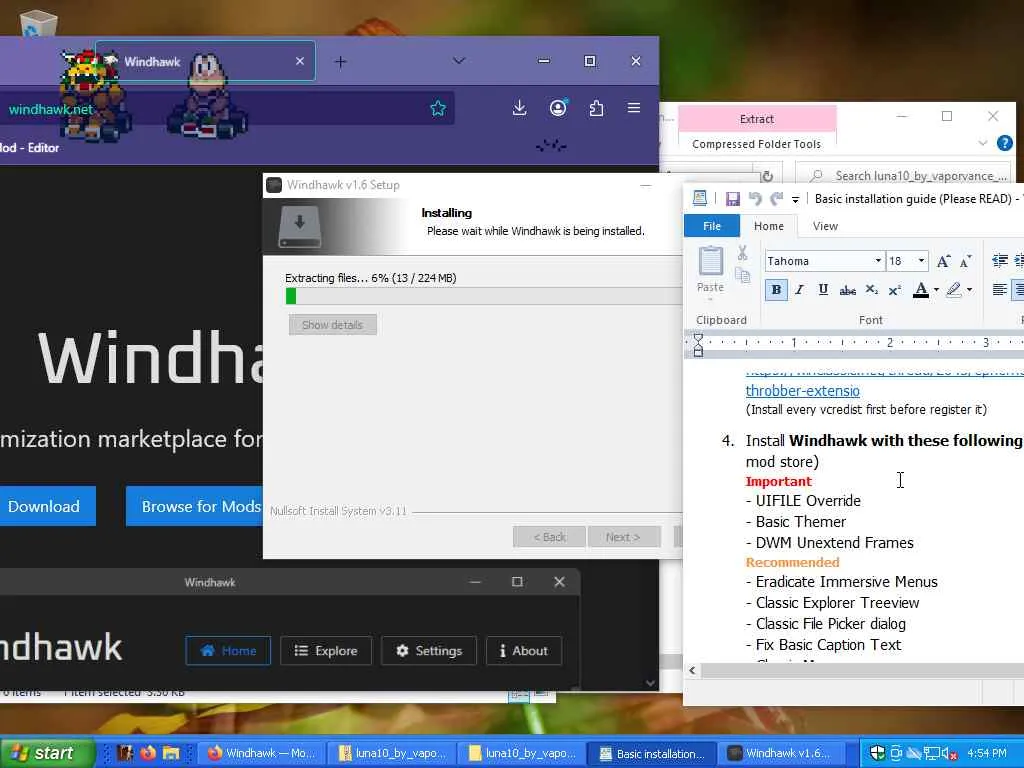The width and height of the screenshot is (1024, 768).
Task: Open Explorer help question mark icon
Action: pyautogui.click(x=1005, y=143)
